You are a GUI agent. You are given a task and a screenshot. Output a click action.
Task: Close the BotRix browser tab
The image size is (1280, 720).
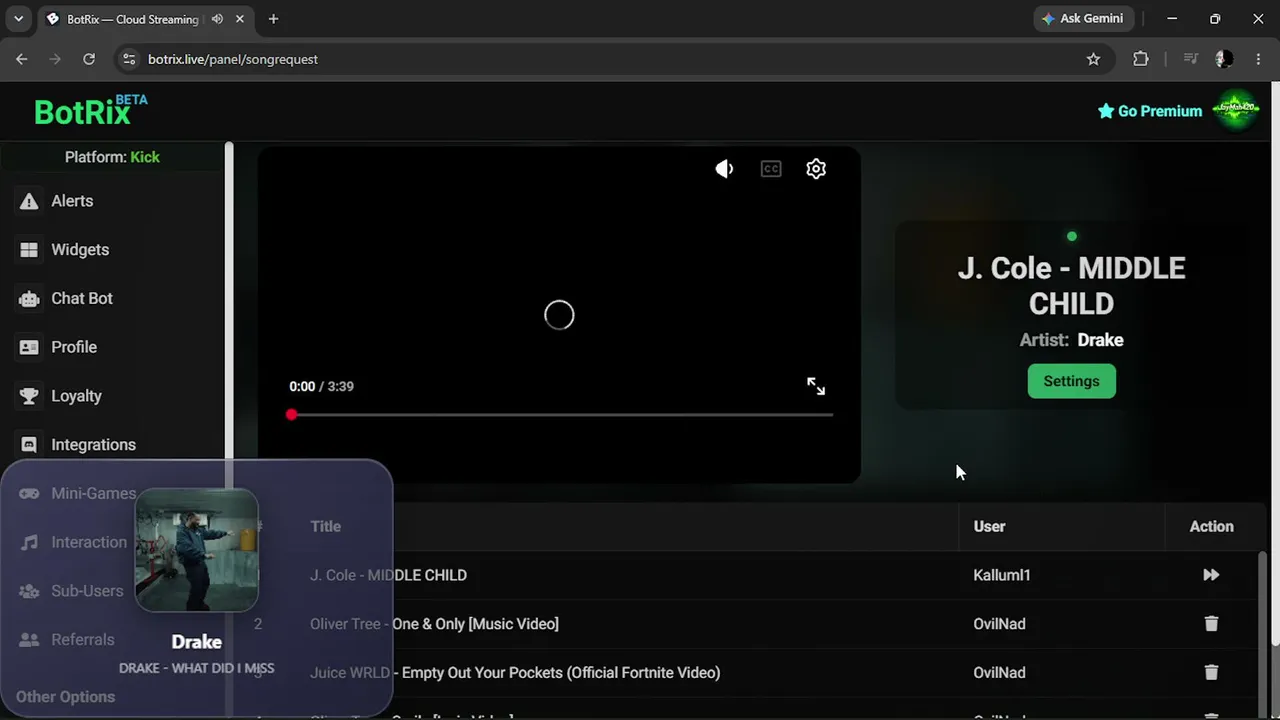point(241,19)
